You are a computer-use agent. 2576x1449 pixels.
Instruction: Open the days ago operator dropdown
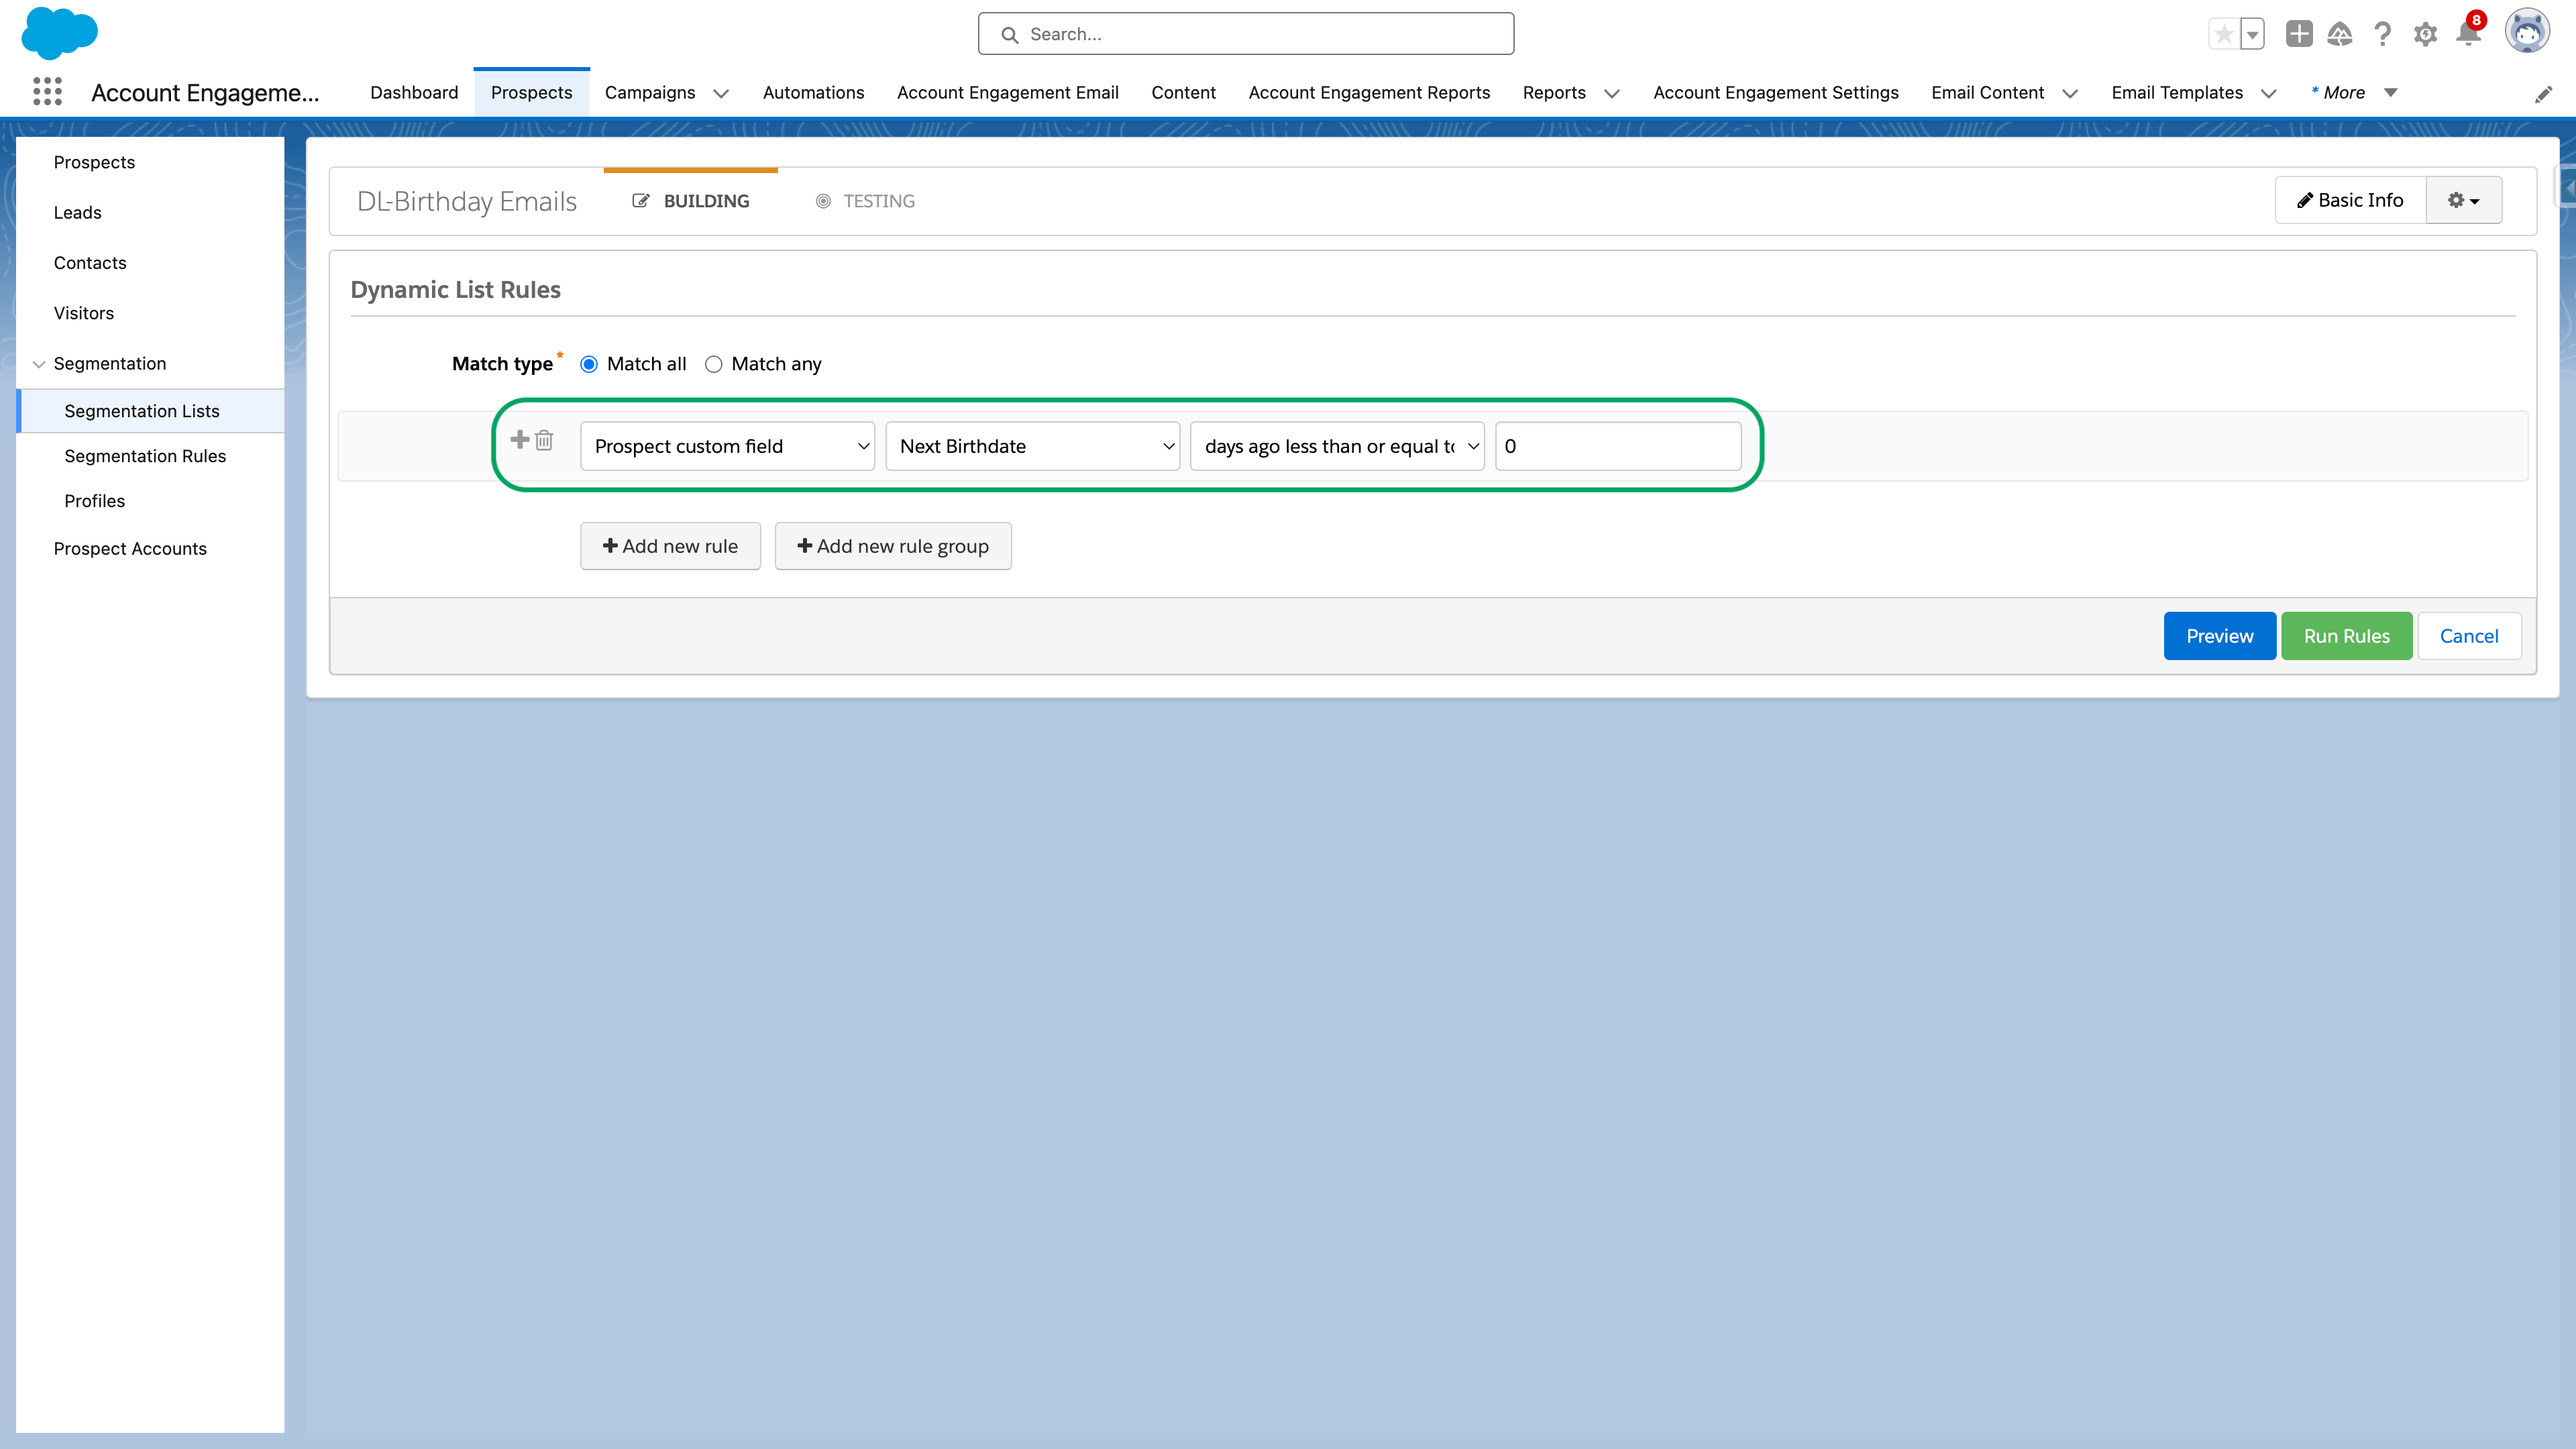(1337, 446)
